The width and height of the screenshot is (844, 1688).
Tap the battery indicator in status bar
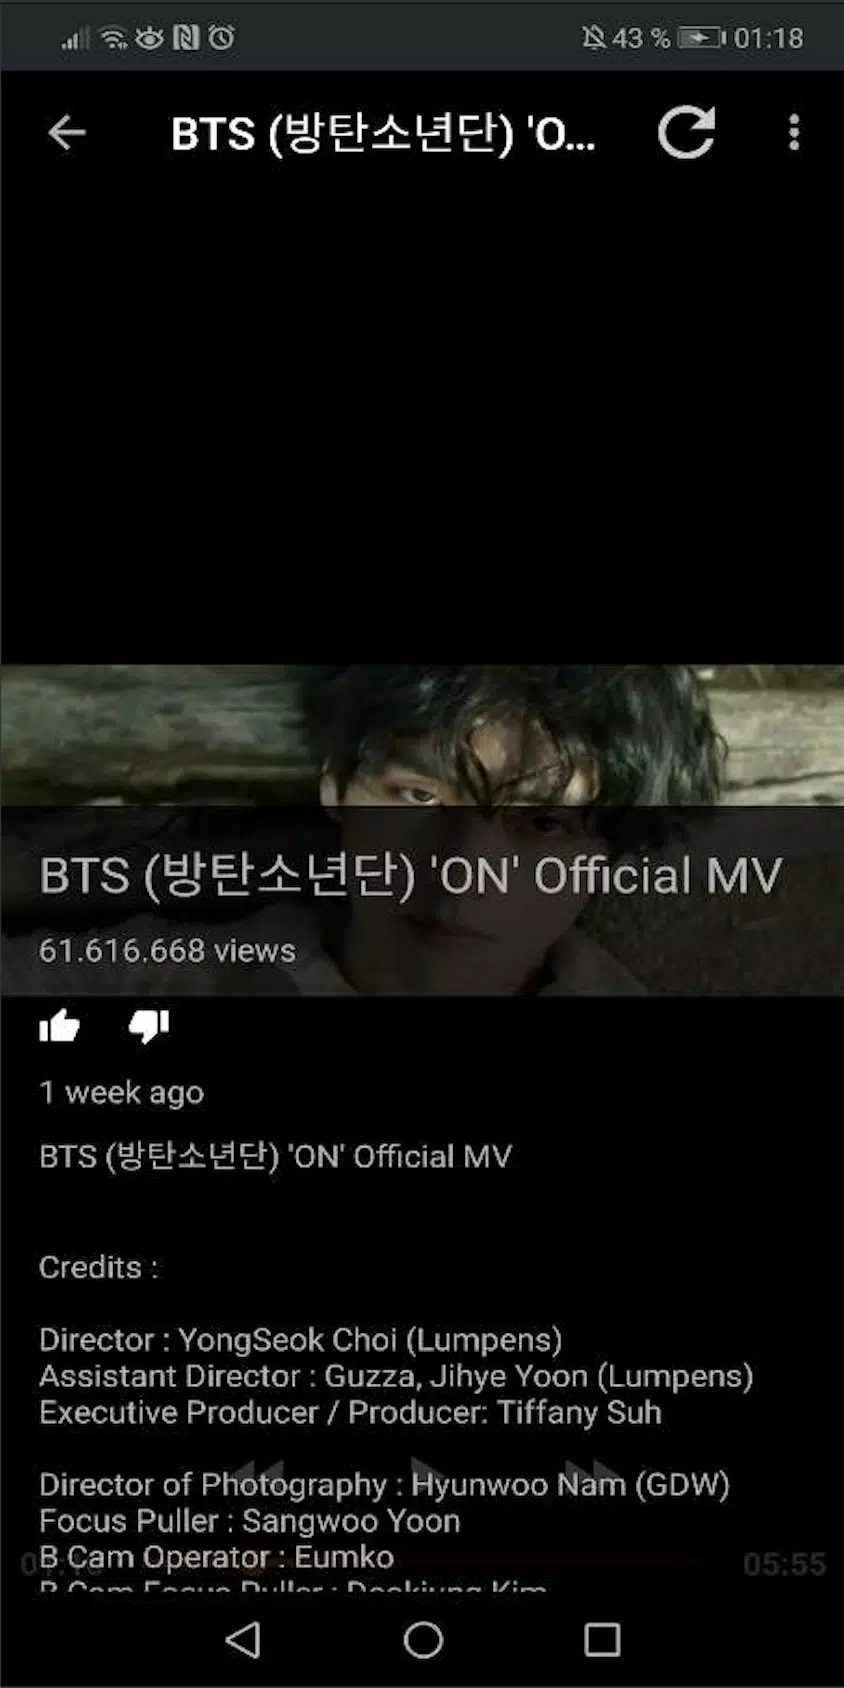[702, 38]
